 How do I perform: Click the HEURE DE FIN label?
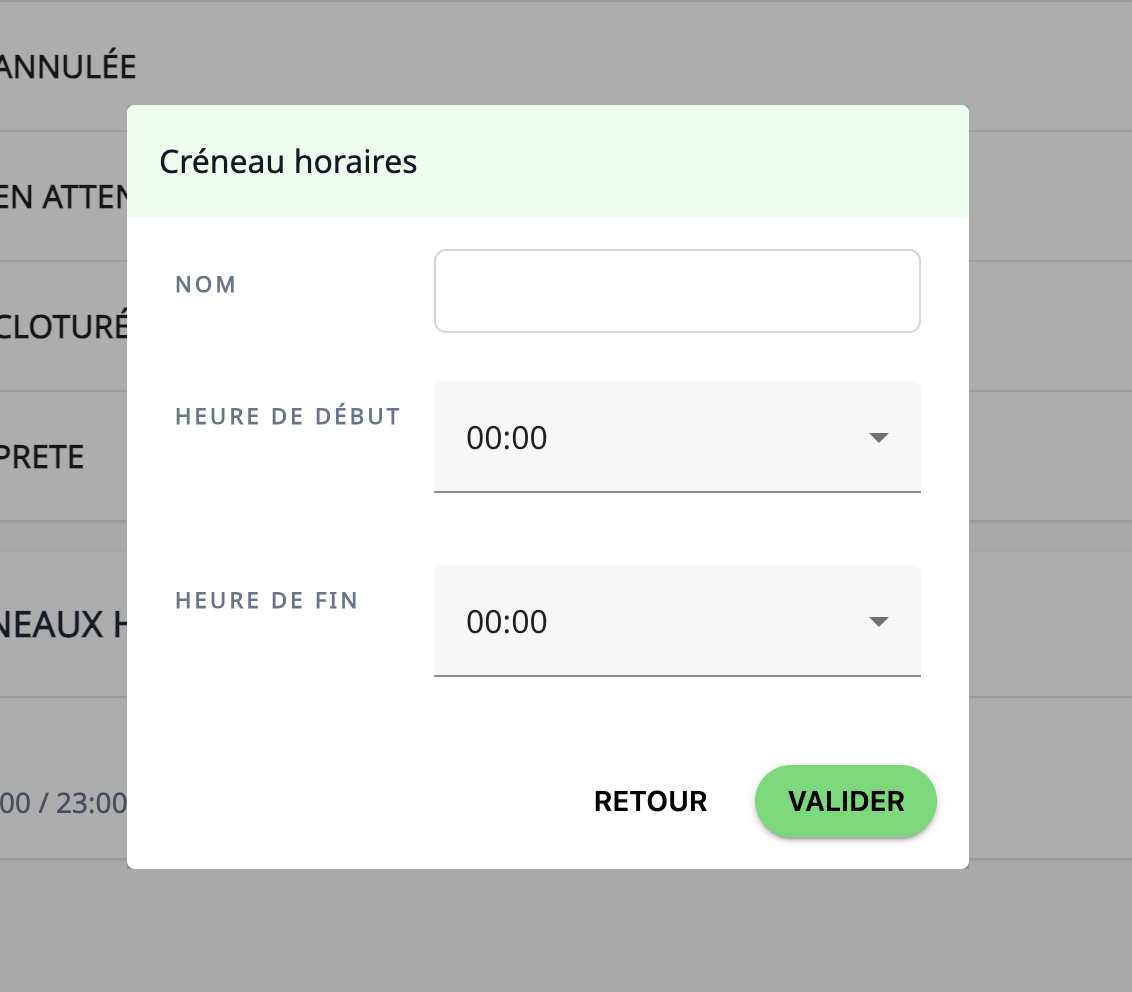(x=266, y=601)
